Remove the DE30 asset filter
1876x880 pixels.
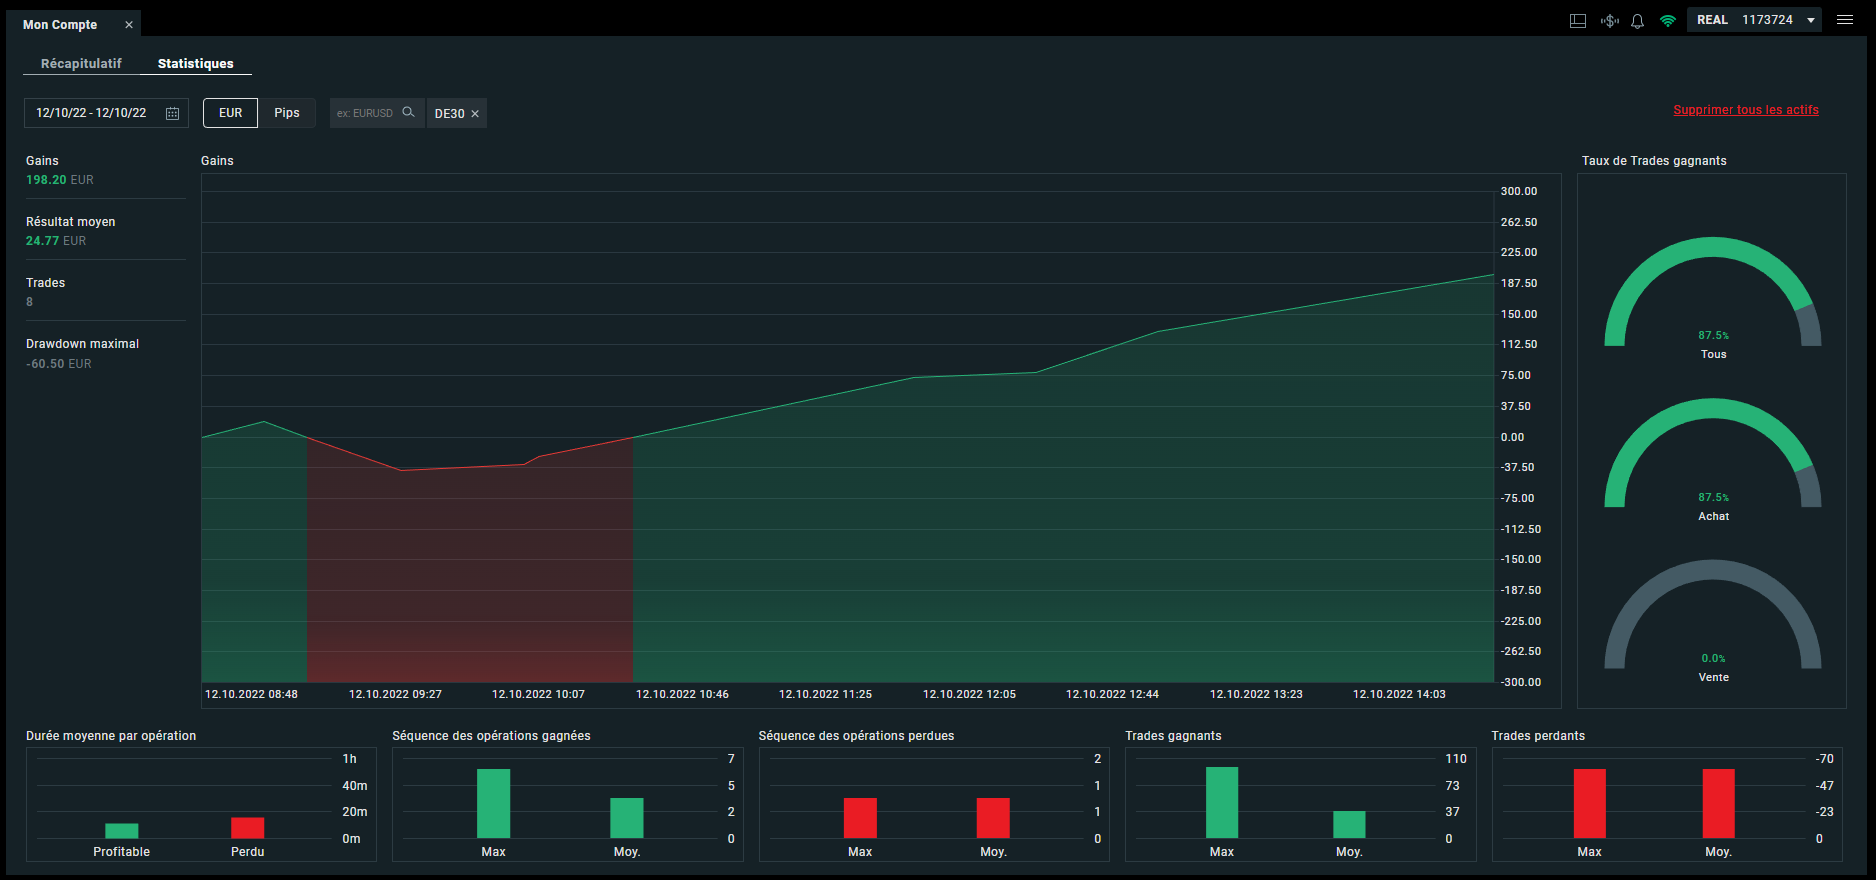click(x=475, y=114)
